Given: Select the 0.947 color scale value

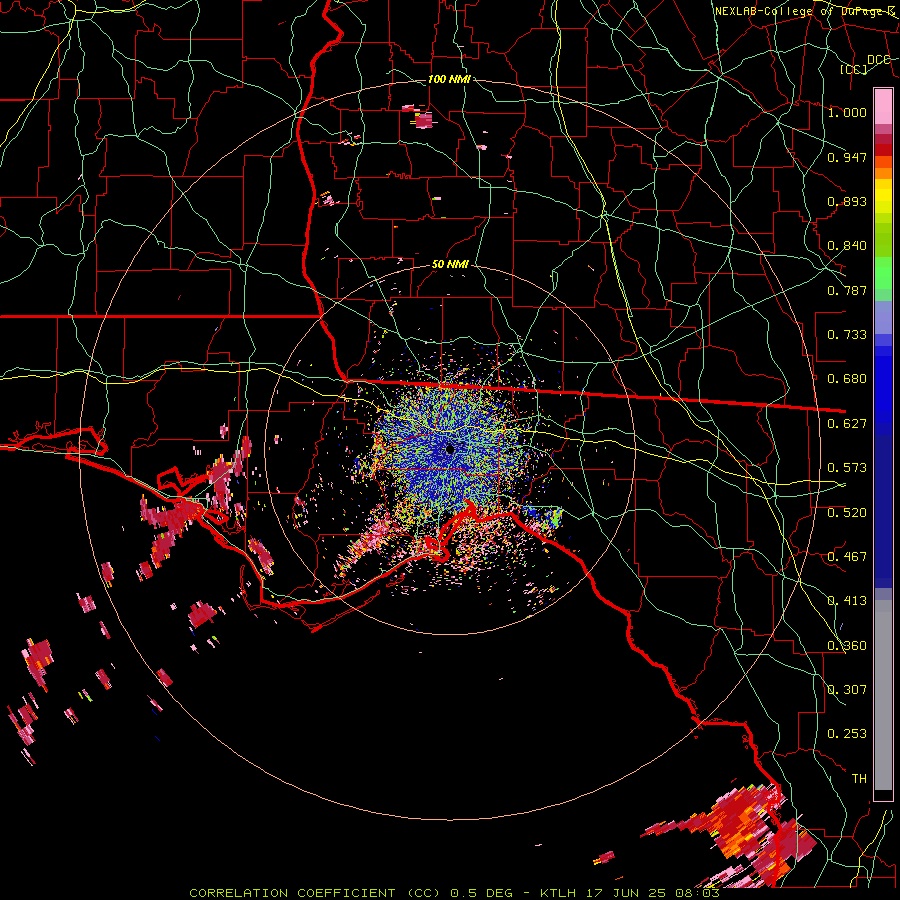Looking at the screenshot, I should (847, 157).
